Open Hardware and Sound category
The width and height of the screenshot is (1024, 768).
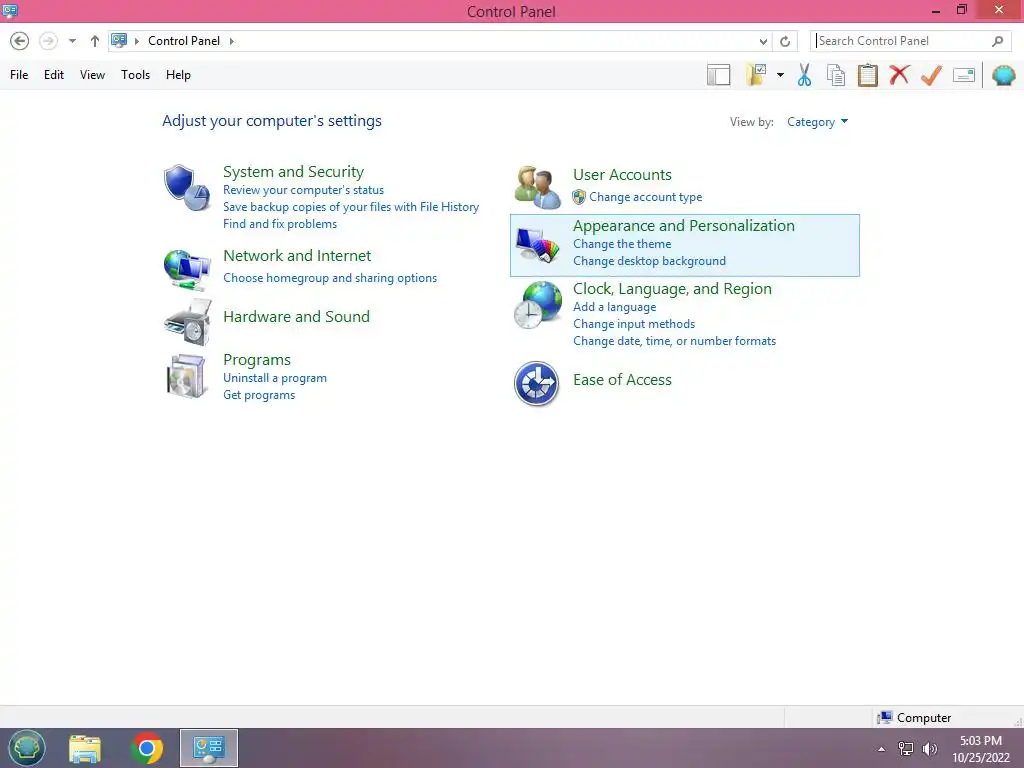click(x=296, y=317)
